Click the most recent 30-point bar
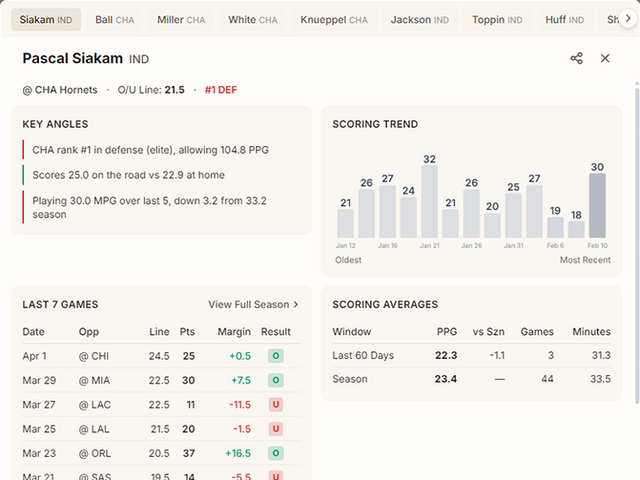 (597, 205)
